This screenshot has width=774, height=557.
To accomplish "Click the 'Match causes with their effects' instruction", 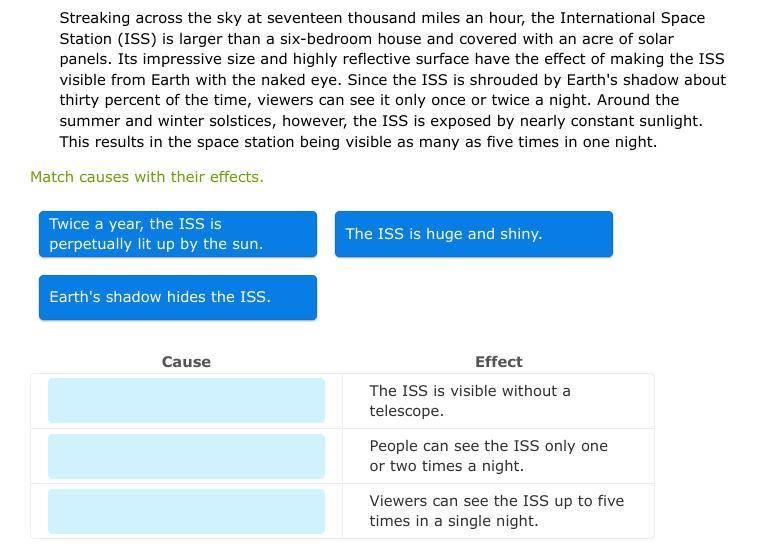I will 147,177.
